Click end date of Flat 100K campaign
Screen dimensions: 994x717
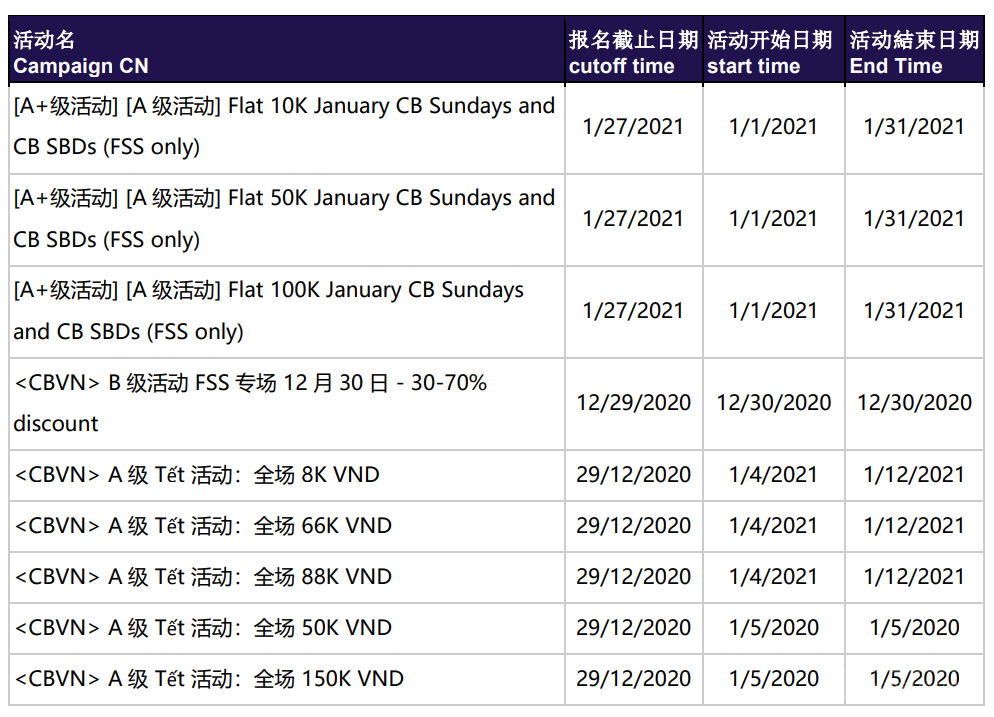pyautogui.click(x=914, y=311)
